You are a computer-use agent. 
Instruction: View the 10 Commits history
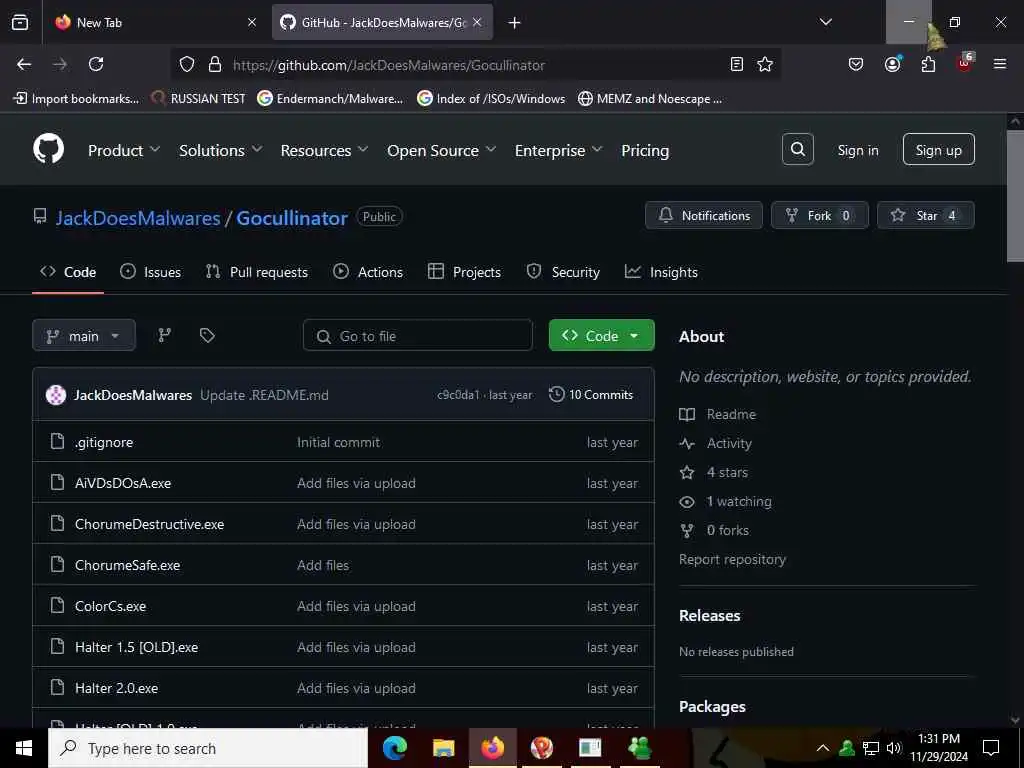point(591,394)
